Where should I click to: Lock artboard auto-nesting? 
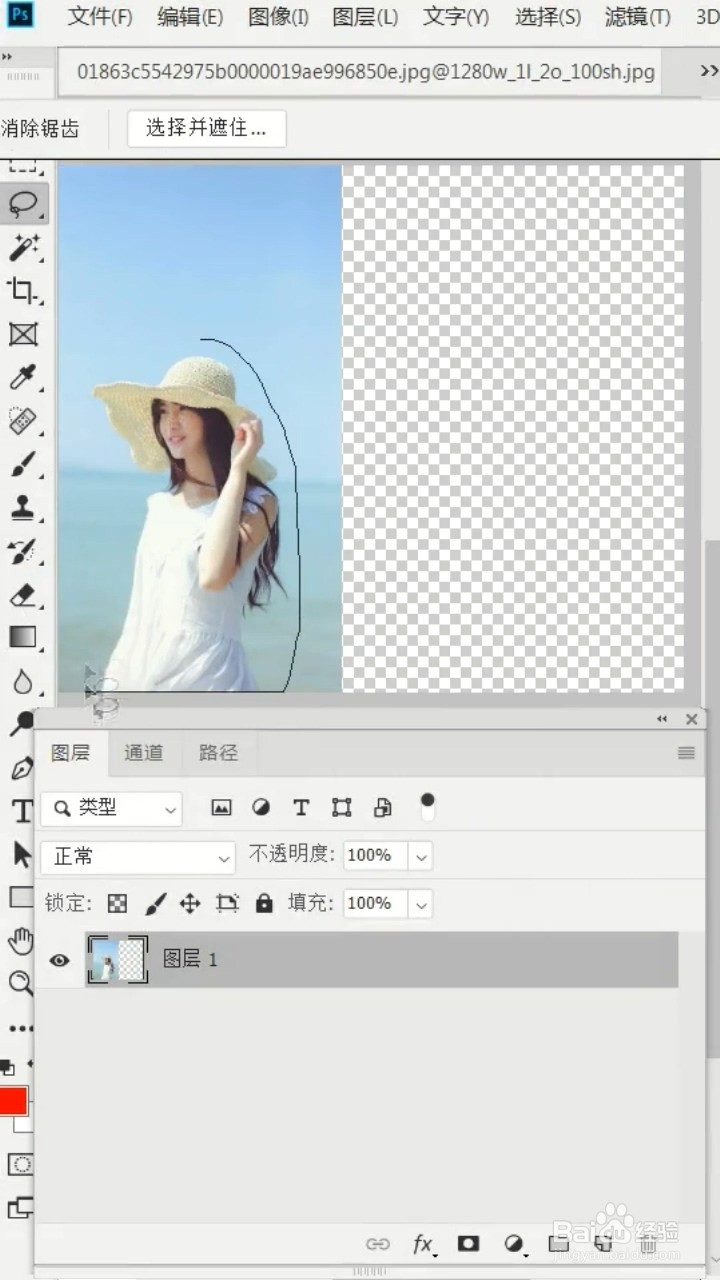[x=228, y=904]
